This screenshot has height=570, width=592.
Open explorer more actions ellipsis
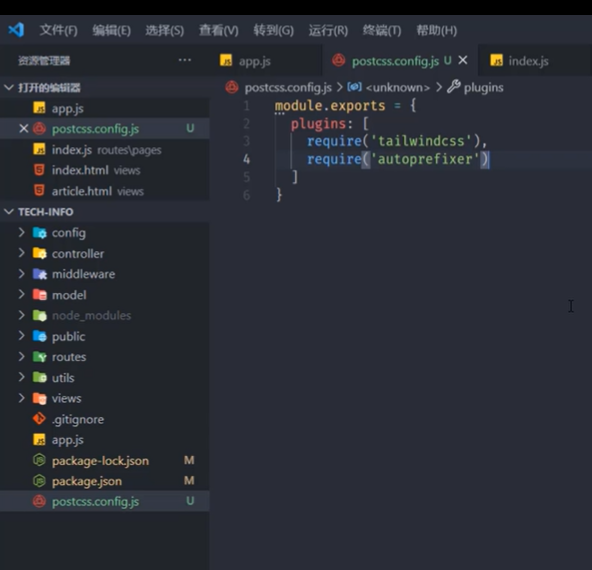[x=185, y=60]
